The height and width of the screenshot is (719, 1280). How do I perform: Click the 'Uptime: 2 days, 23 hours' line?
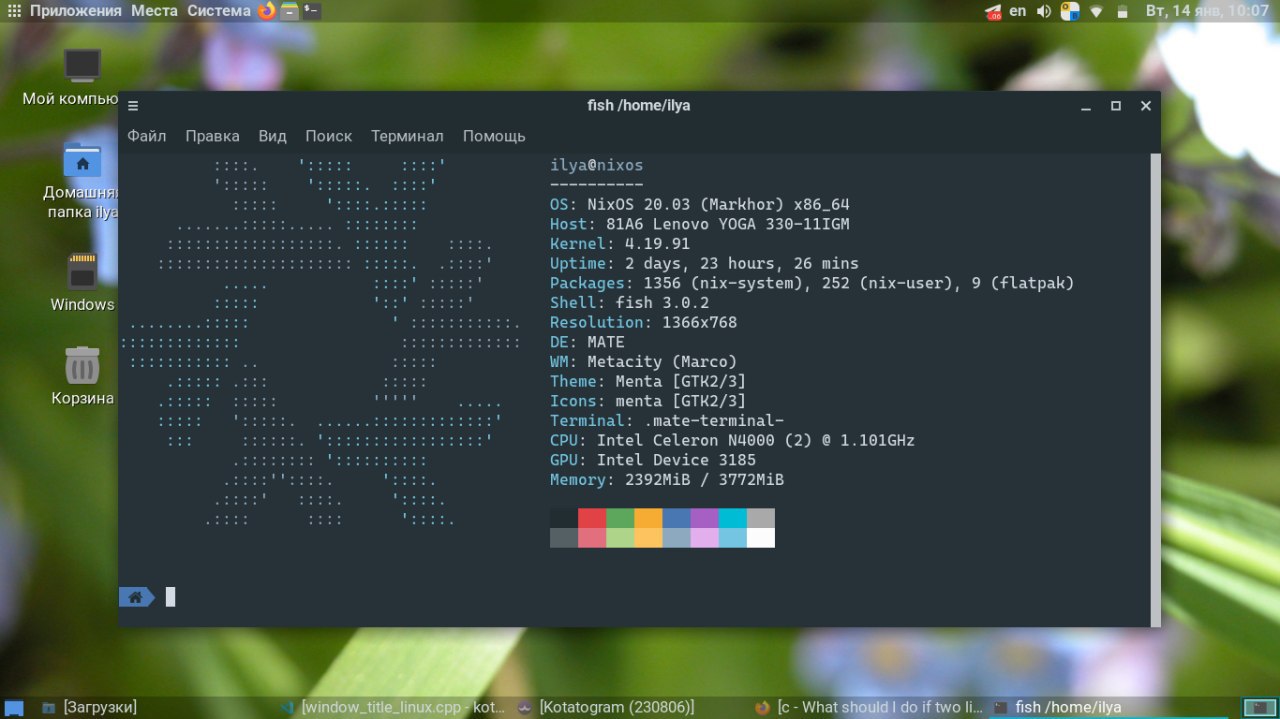pos(704,263)
